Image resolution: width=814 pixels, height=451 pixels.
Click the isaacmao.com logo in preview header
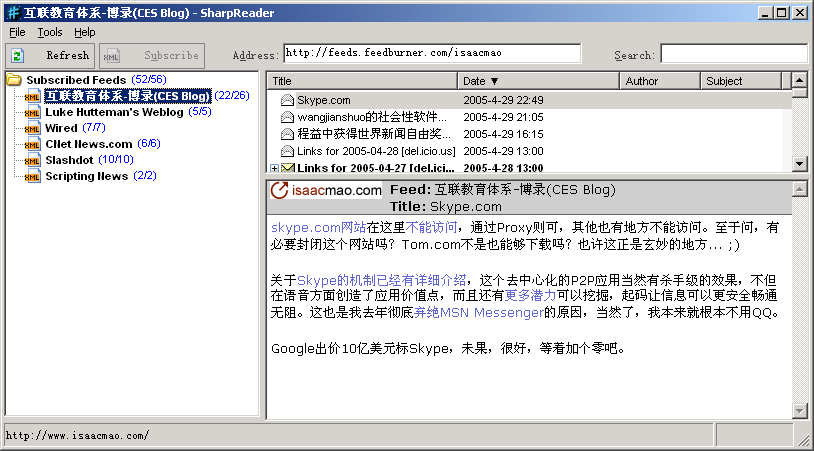(x=326, y=190)
